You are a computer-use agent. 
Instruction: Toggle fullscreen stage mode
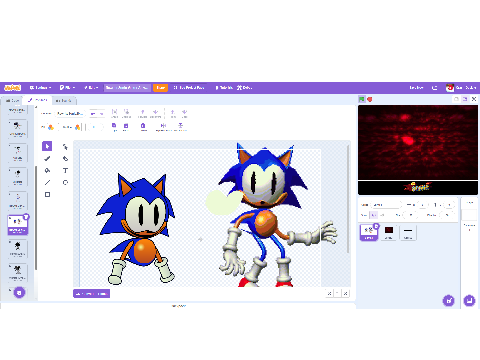point(474,99)
